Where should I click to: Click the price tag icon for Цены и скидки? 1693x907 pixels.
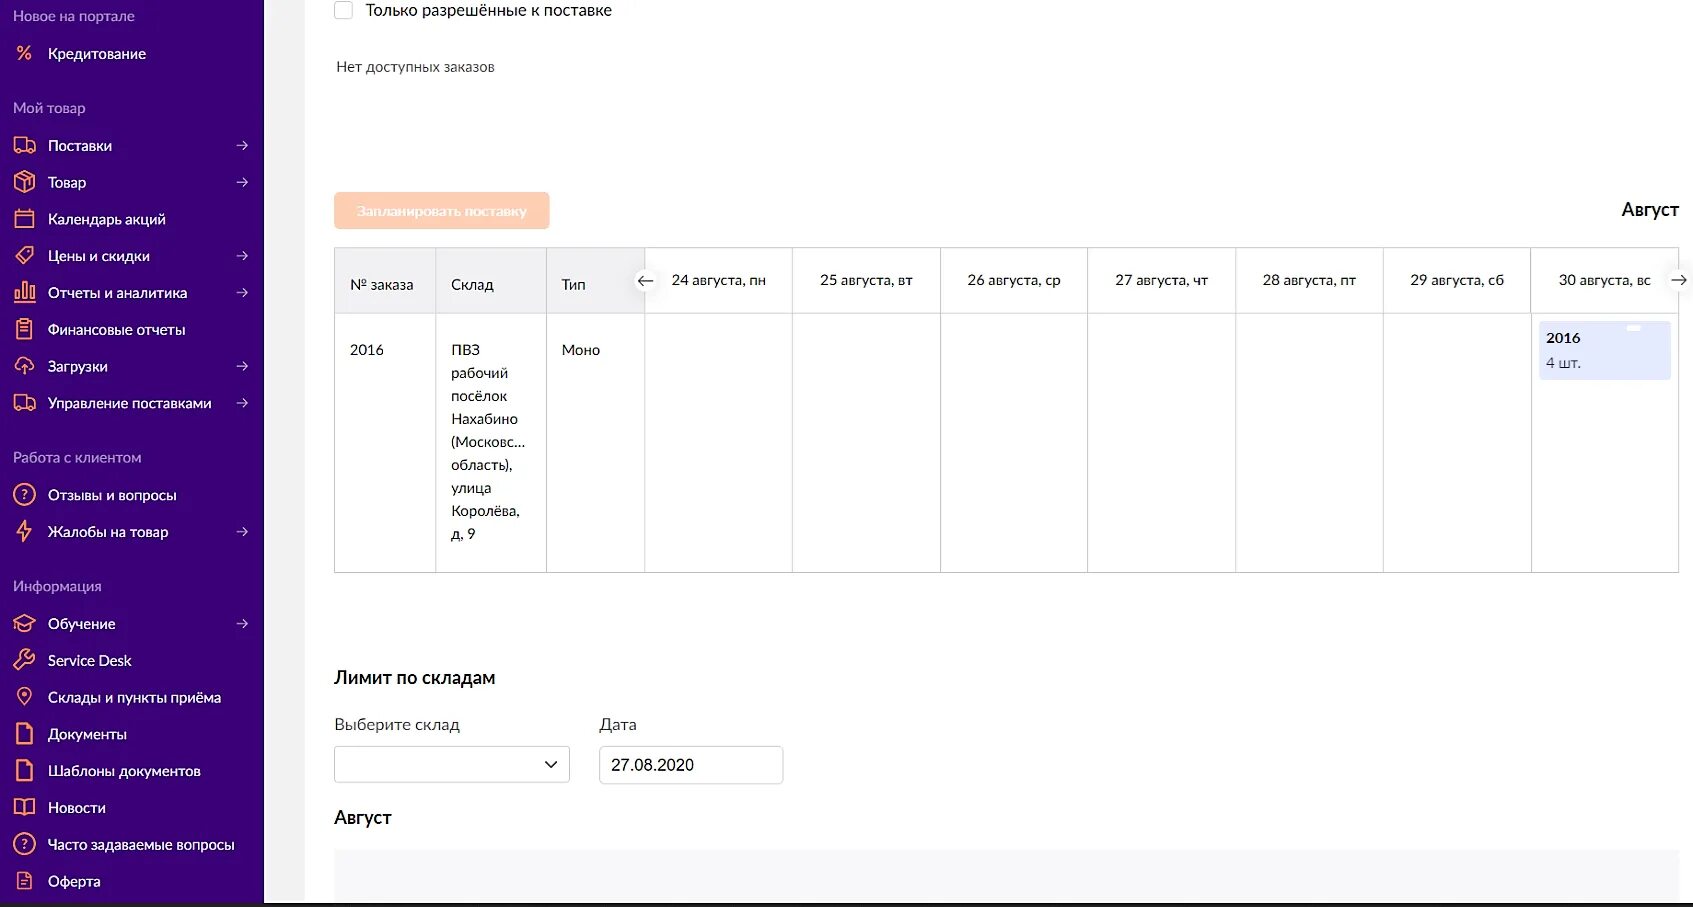(24, 255)
